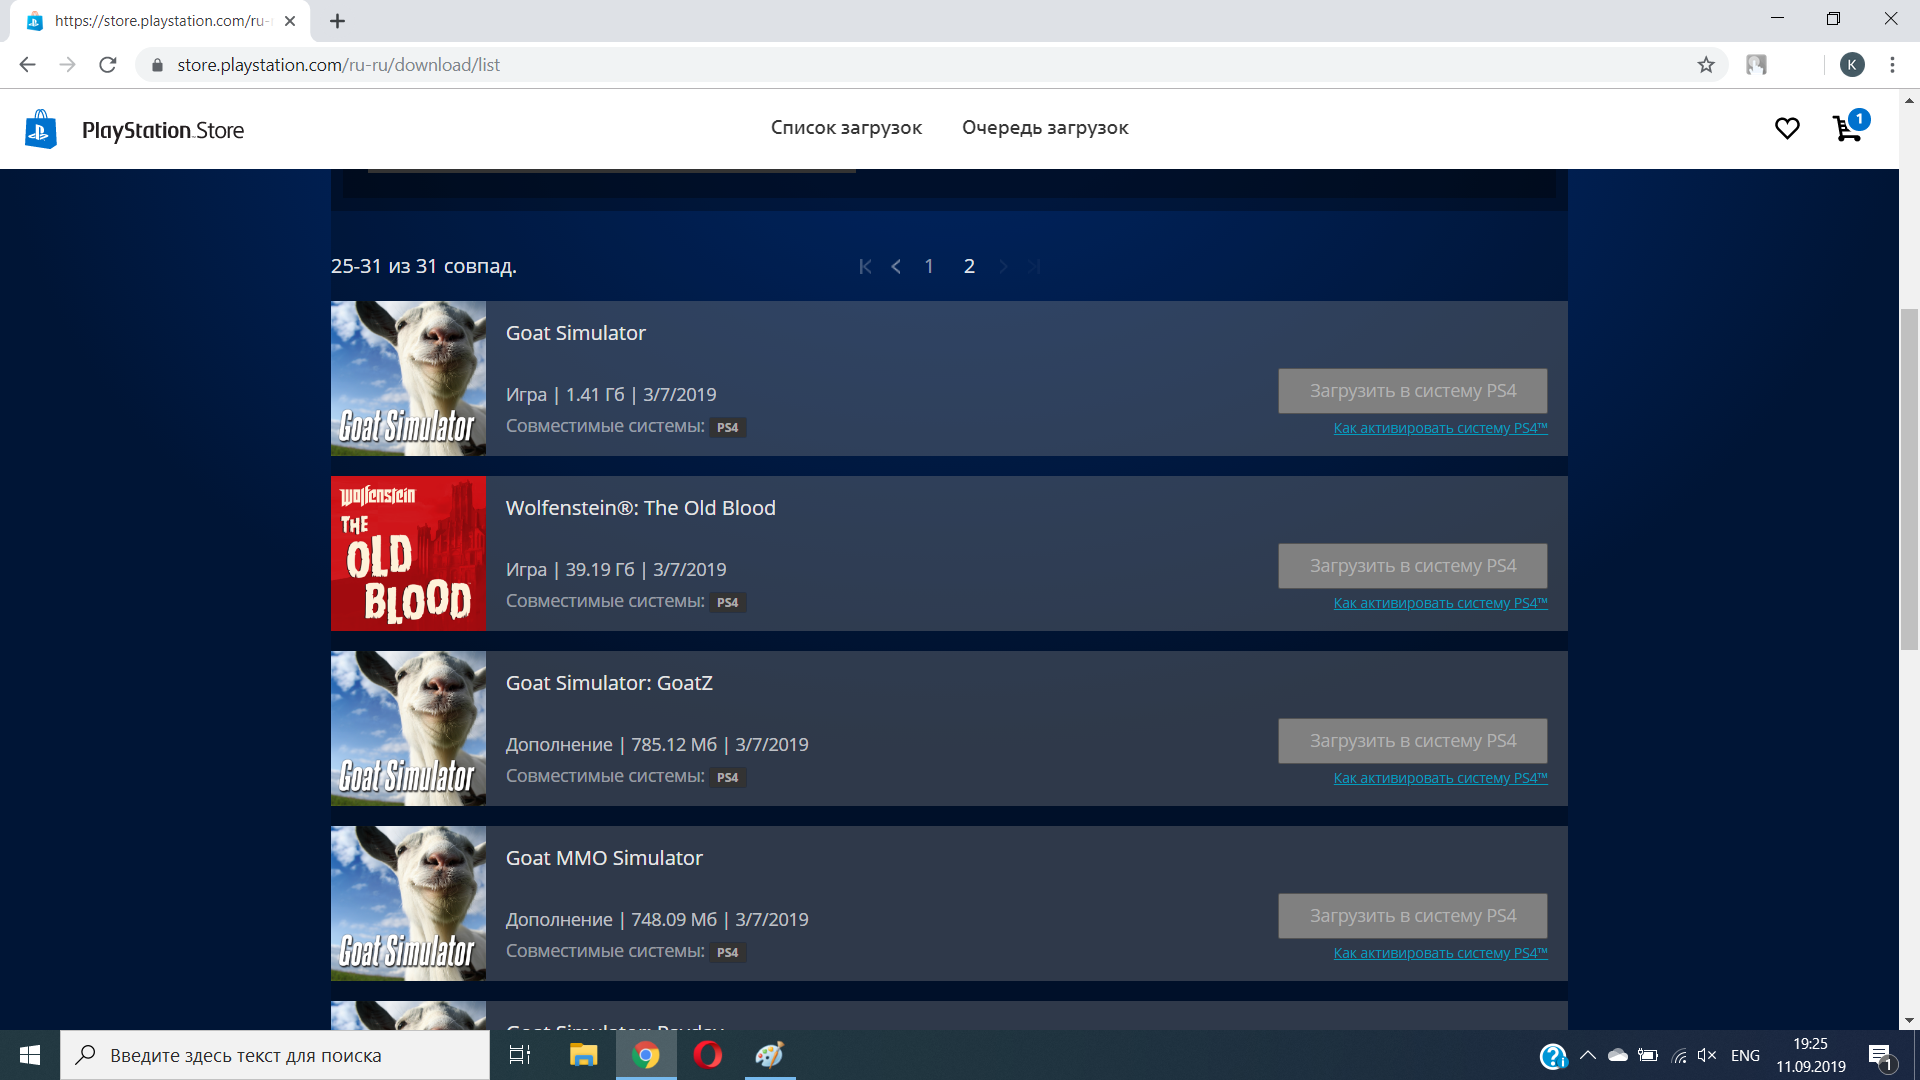
Task: Open the wishlist heart icon
Action: (1787, 129)
